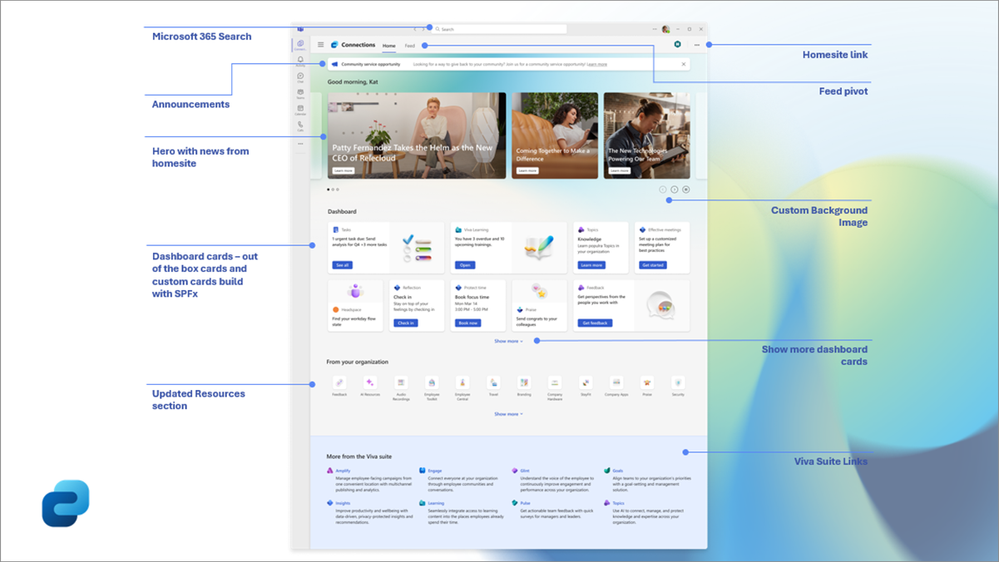Open Coming Together to Make a Difference story
Viewport: 999px width, 562px height.
click(555, 136)
